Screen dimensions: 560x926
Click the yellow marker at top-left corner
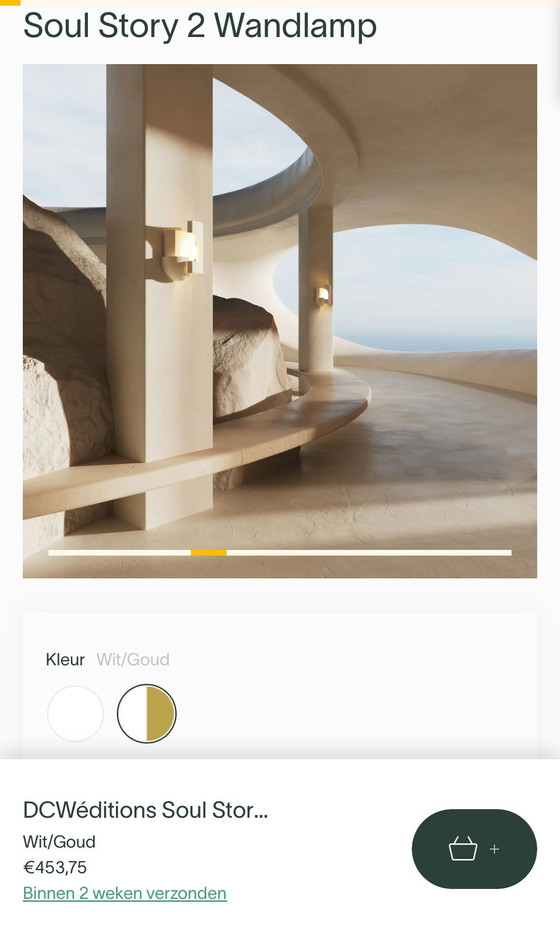click(10, 2)
